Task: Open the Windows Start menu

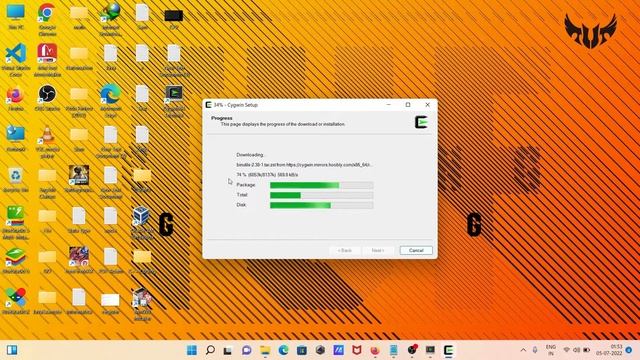Action: pos(191,350)
